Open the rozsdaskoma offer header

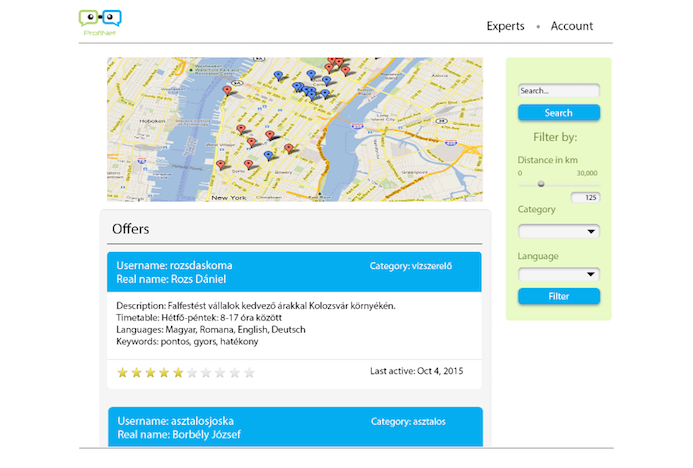click(x=294, y=272)
